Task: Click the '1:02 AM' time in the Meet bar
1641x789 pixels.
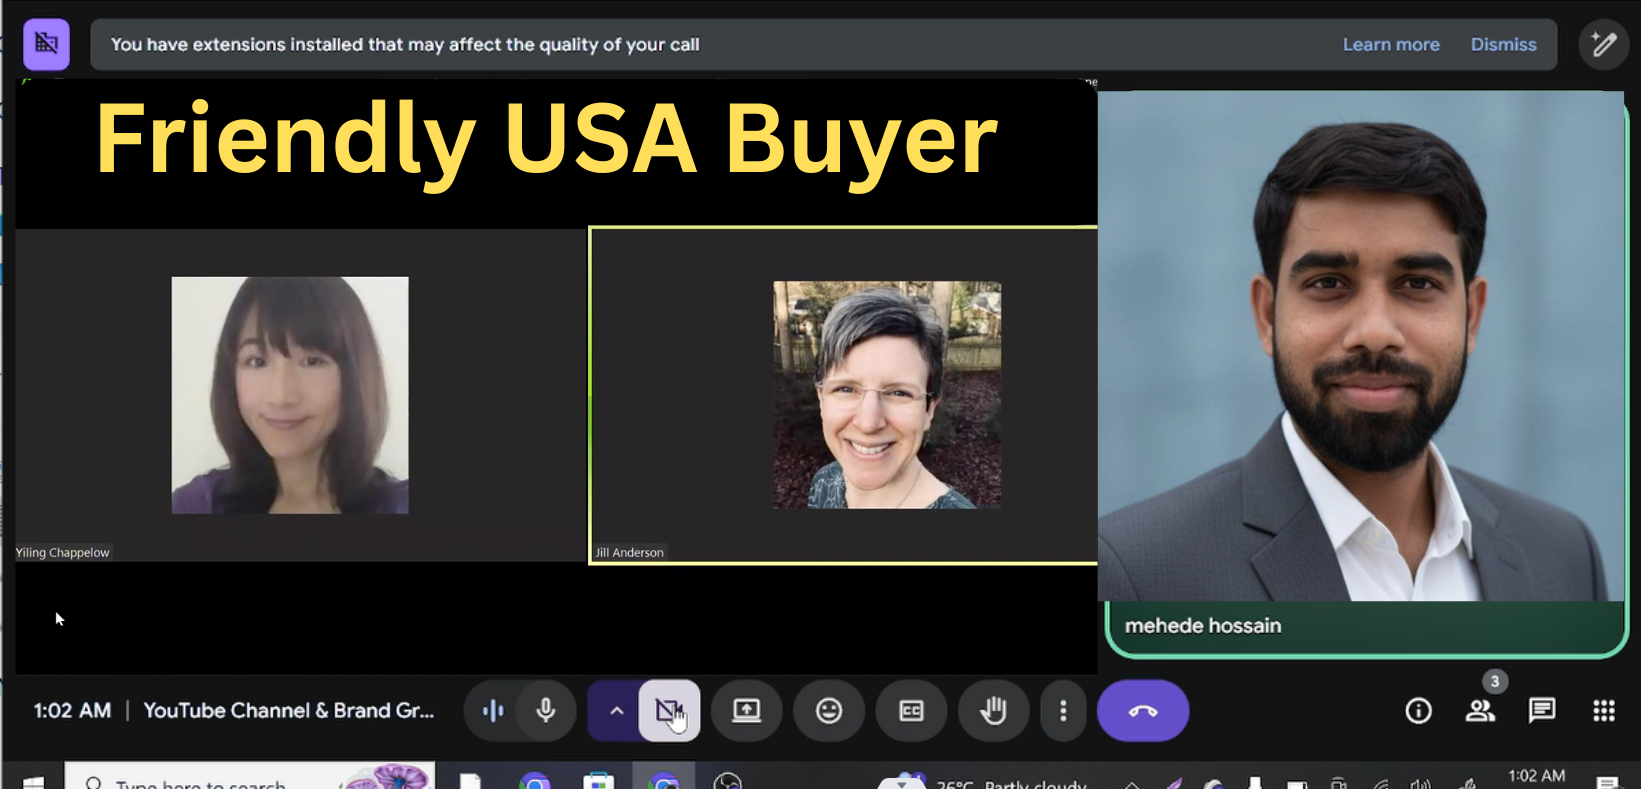Action: [72, 711]
